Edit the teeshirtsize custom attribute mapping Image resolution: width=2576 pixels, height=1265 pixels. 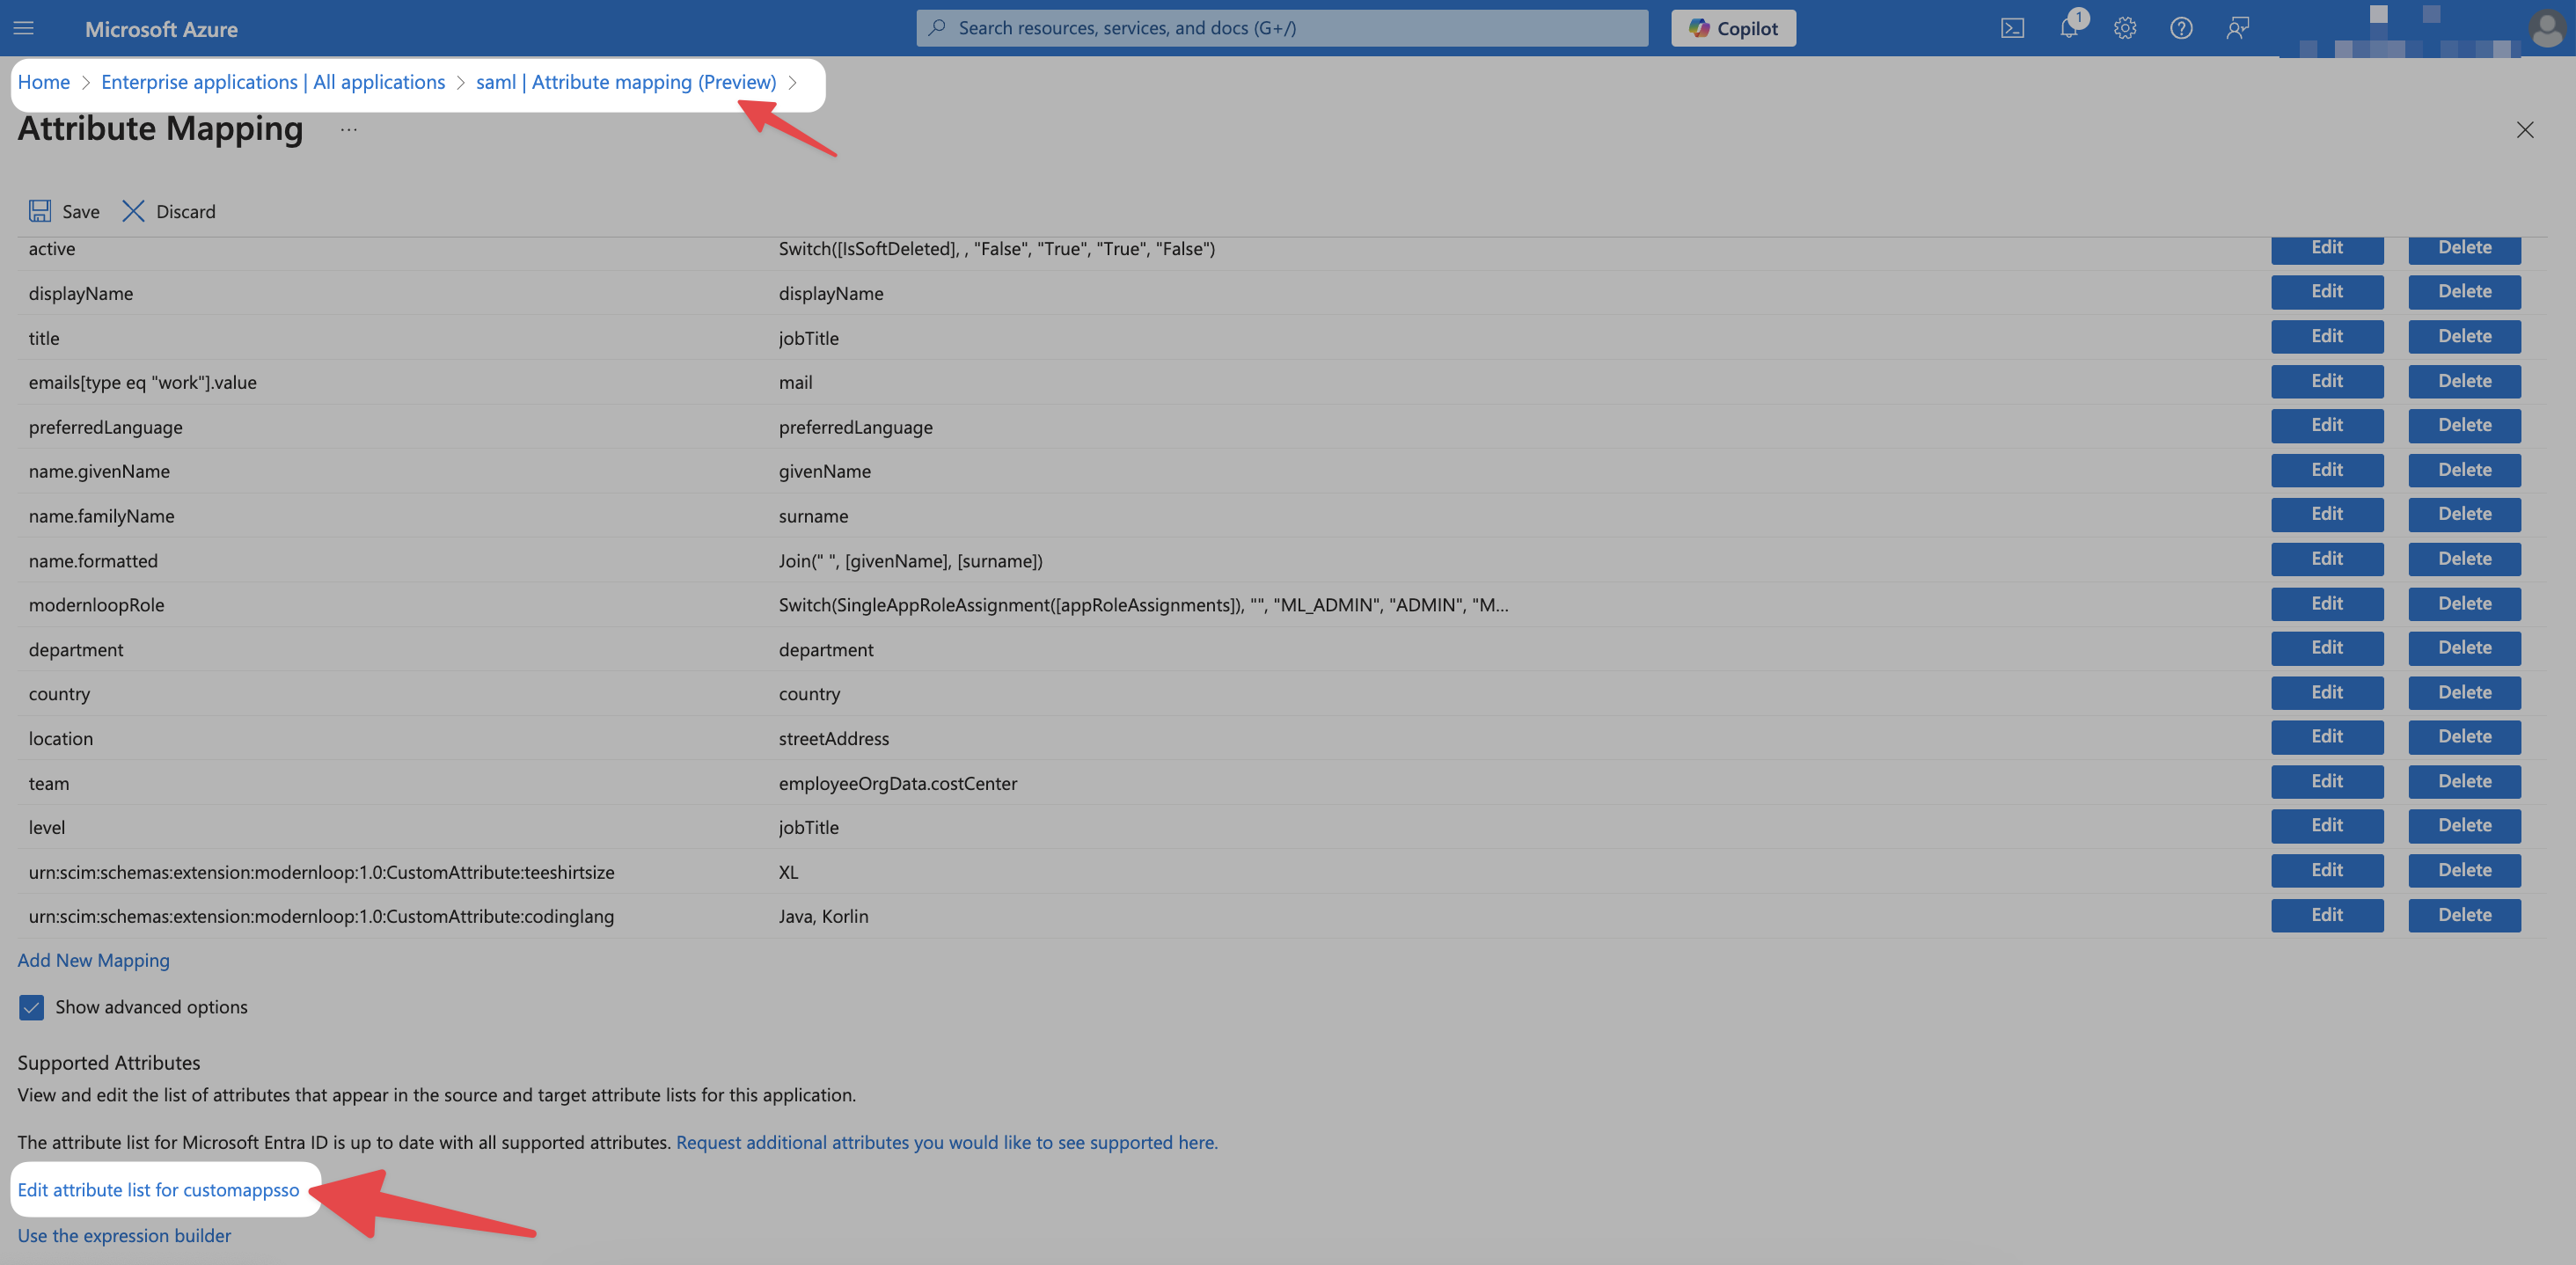click(x=2327, y=871)
